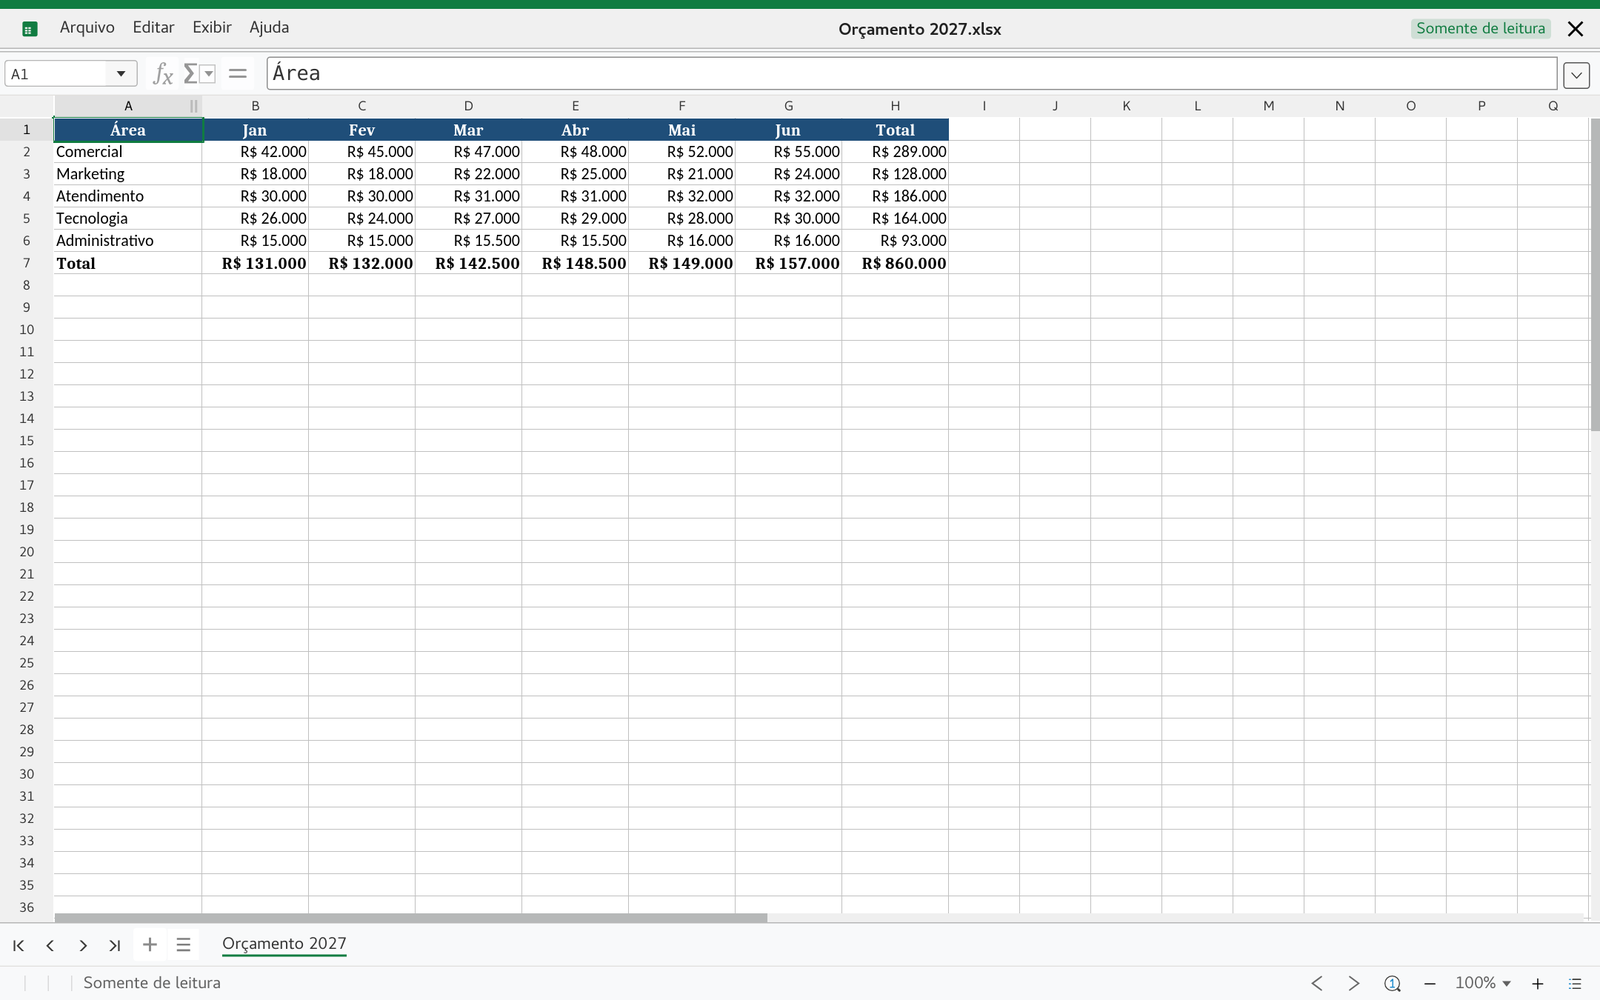
Task: Open the 100% zoom level dropdown
Action: click(x=1483, y=983)
